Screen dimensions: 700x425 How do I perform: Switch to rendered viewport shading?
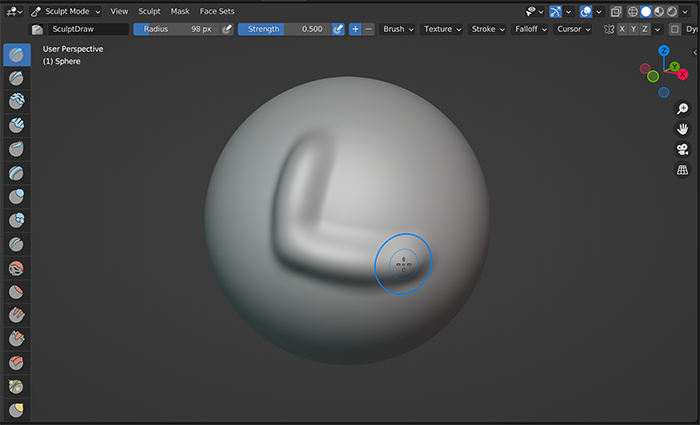point(672,12)
